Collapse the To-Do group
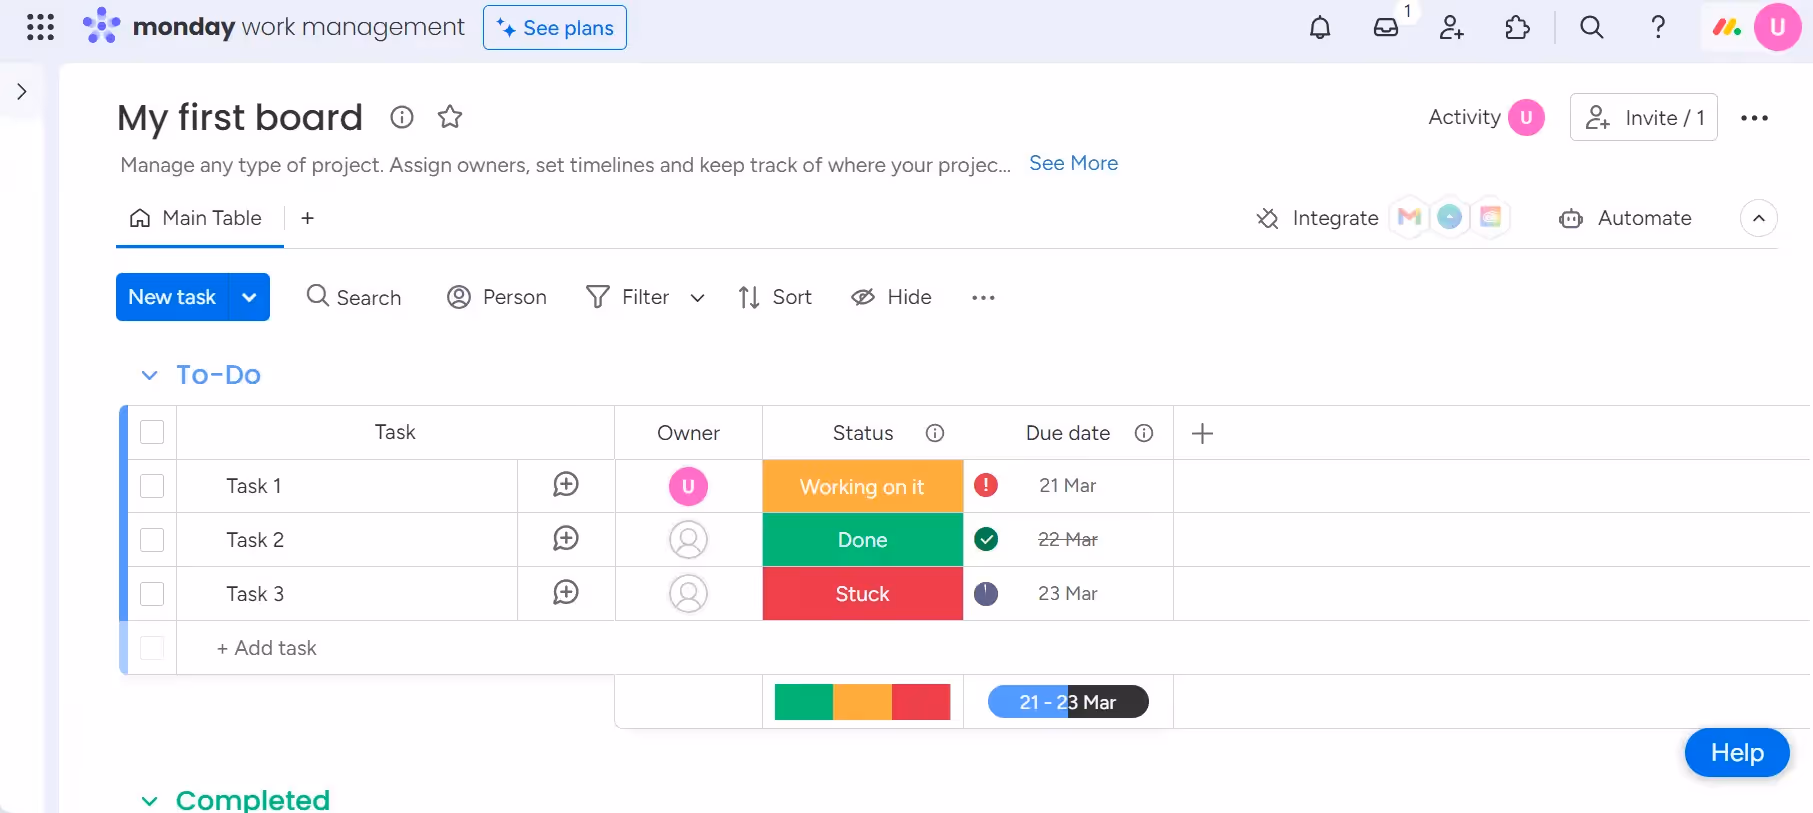Viewport: 1813px width, 813px height. (x=150, y=375)
